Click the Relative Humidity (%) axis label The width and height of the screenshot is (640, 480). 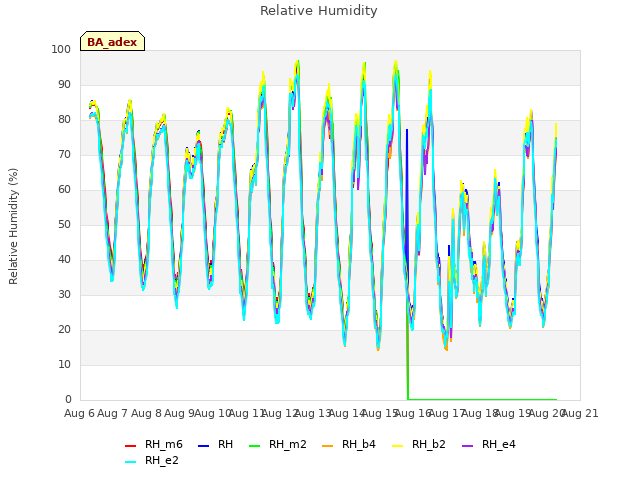coord(13,226)
